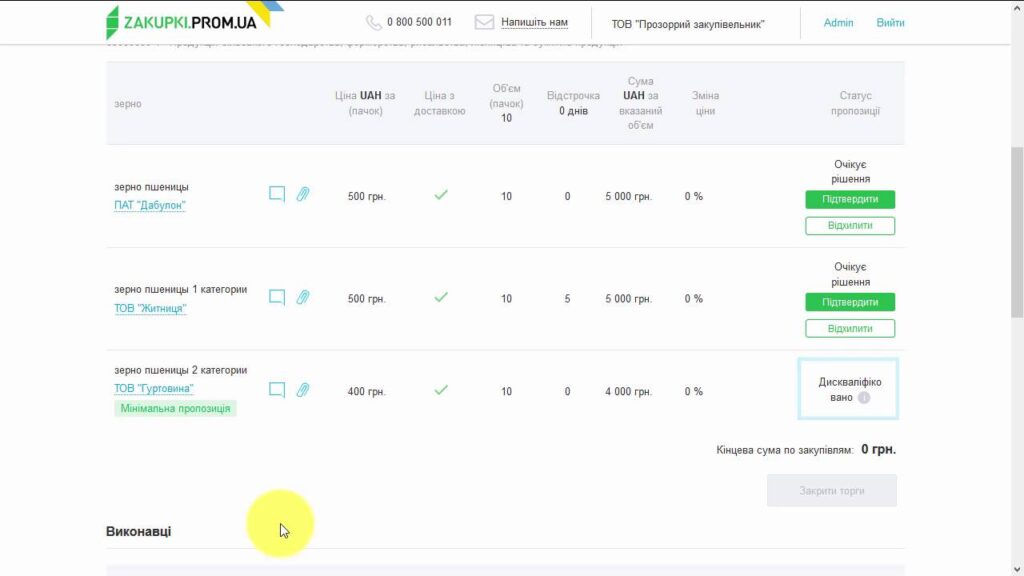Viewport: 1024px width, 576px height.
Task: Confirm the ТОВ "Житниця" offer with Підтвердити
Action: tap(850, 302)
